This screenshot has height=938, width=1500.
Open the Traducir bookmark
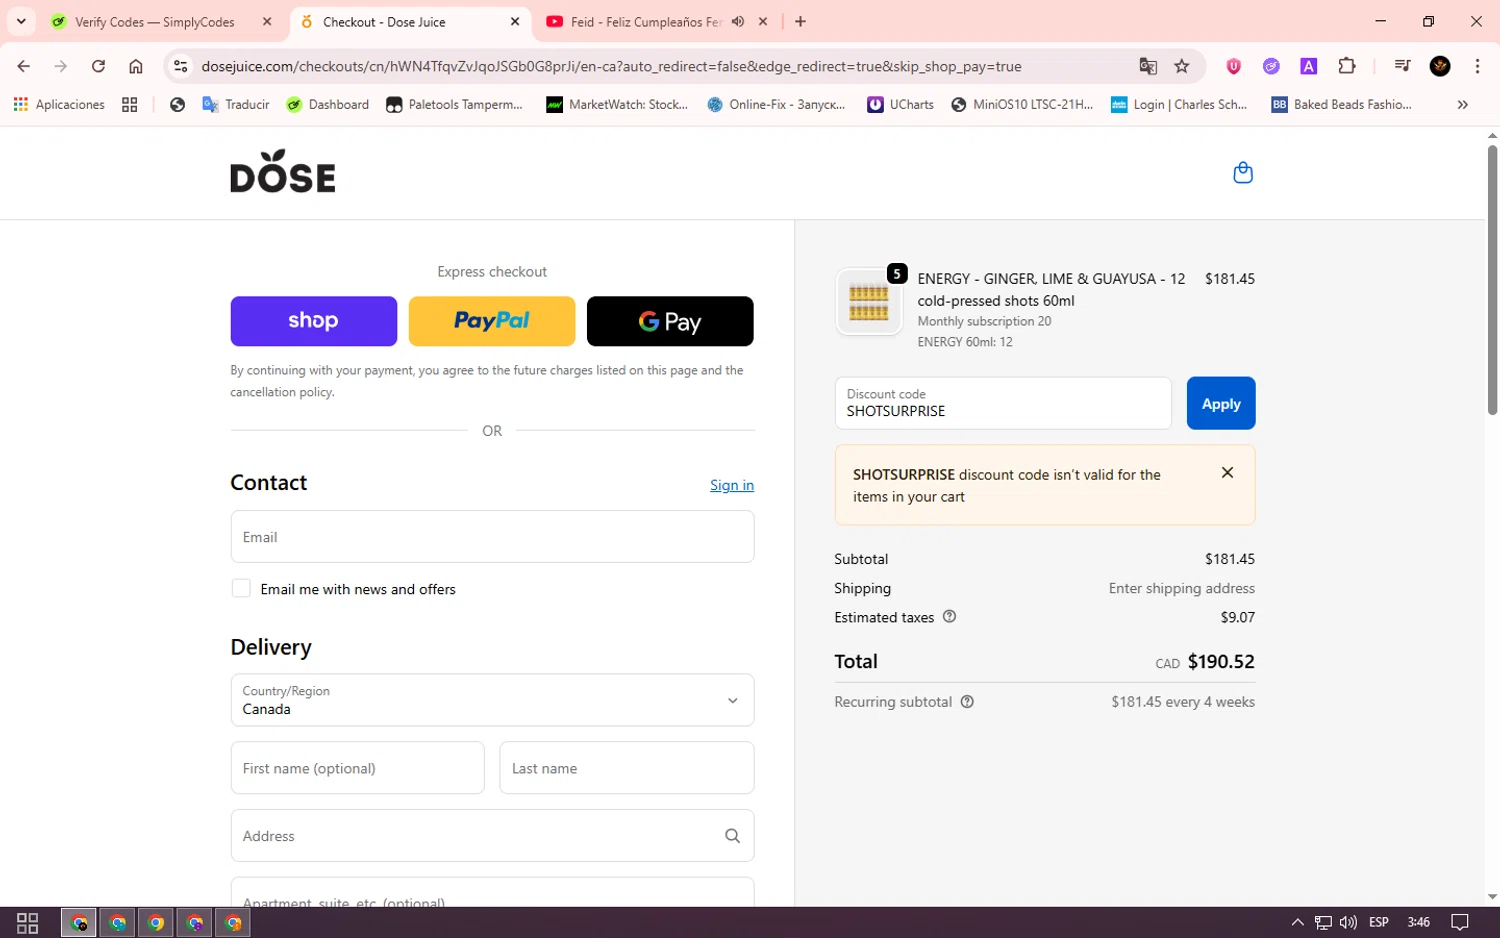tap(236, 104)
